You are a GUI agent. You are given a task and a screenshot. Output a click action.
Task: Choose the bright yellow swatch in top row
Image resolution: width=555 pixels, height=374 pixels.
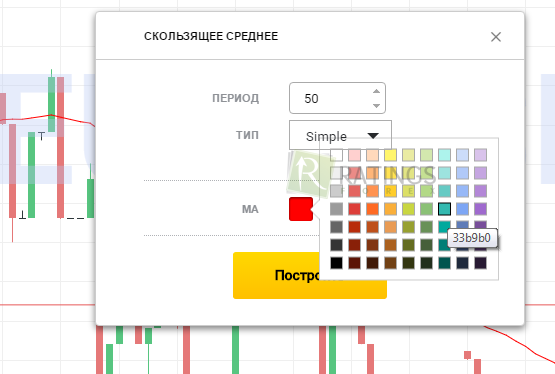click(x=390, y=155)
